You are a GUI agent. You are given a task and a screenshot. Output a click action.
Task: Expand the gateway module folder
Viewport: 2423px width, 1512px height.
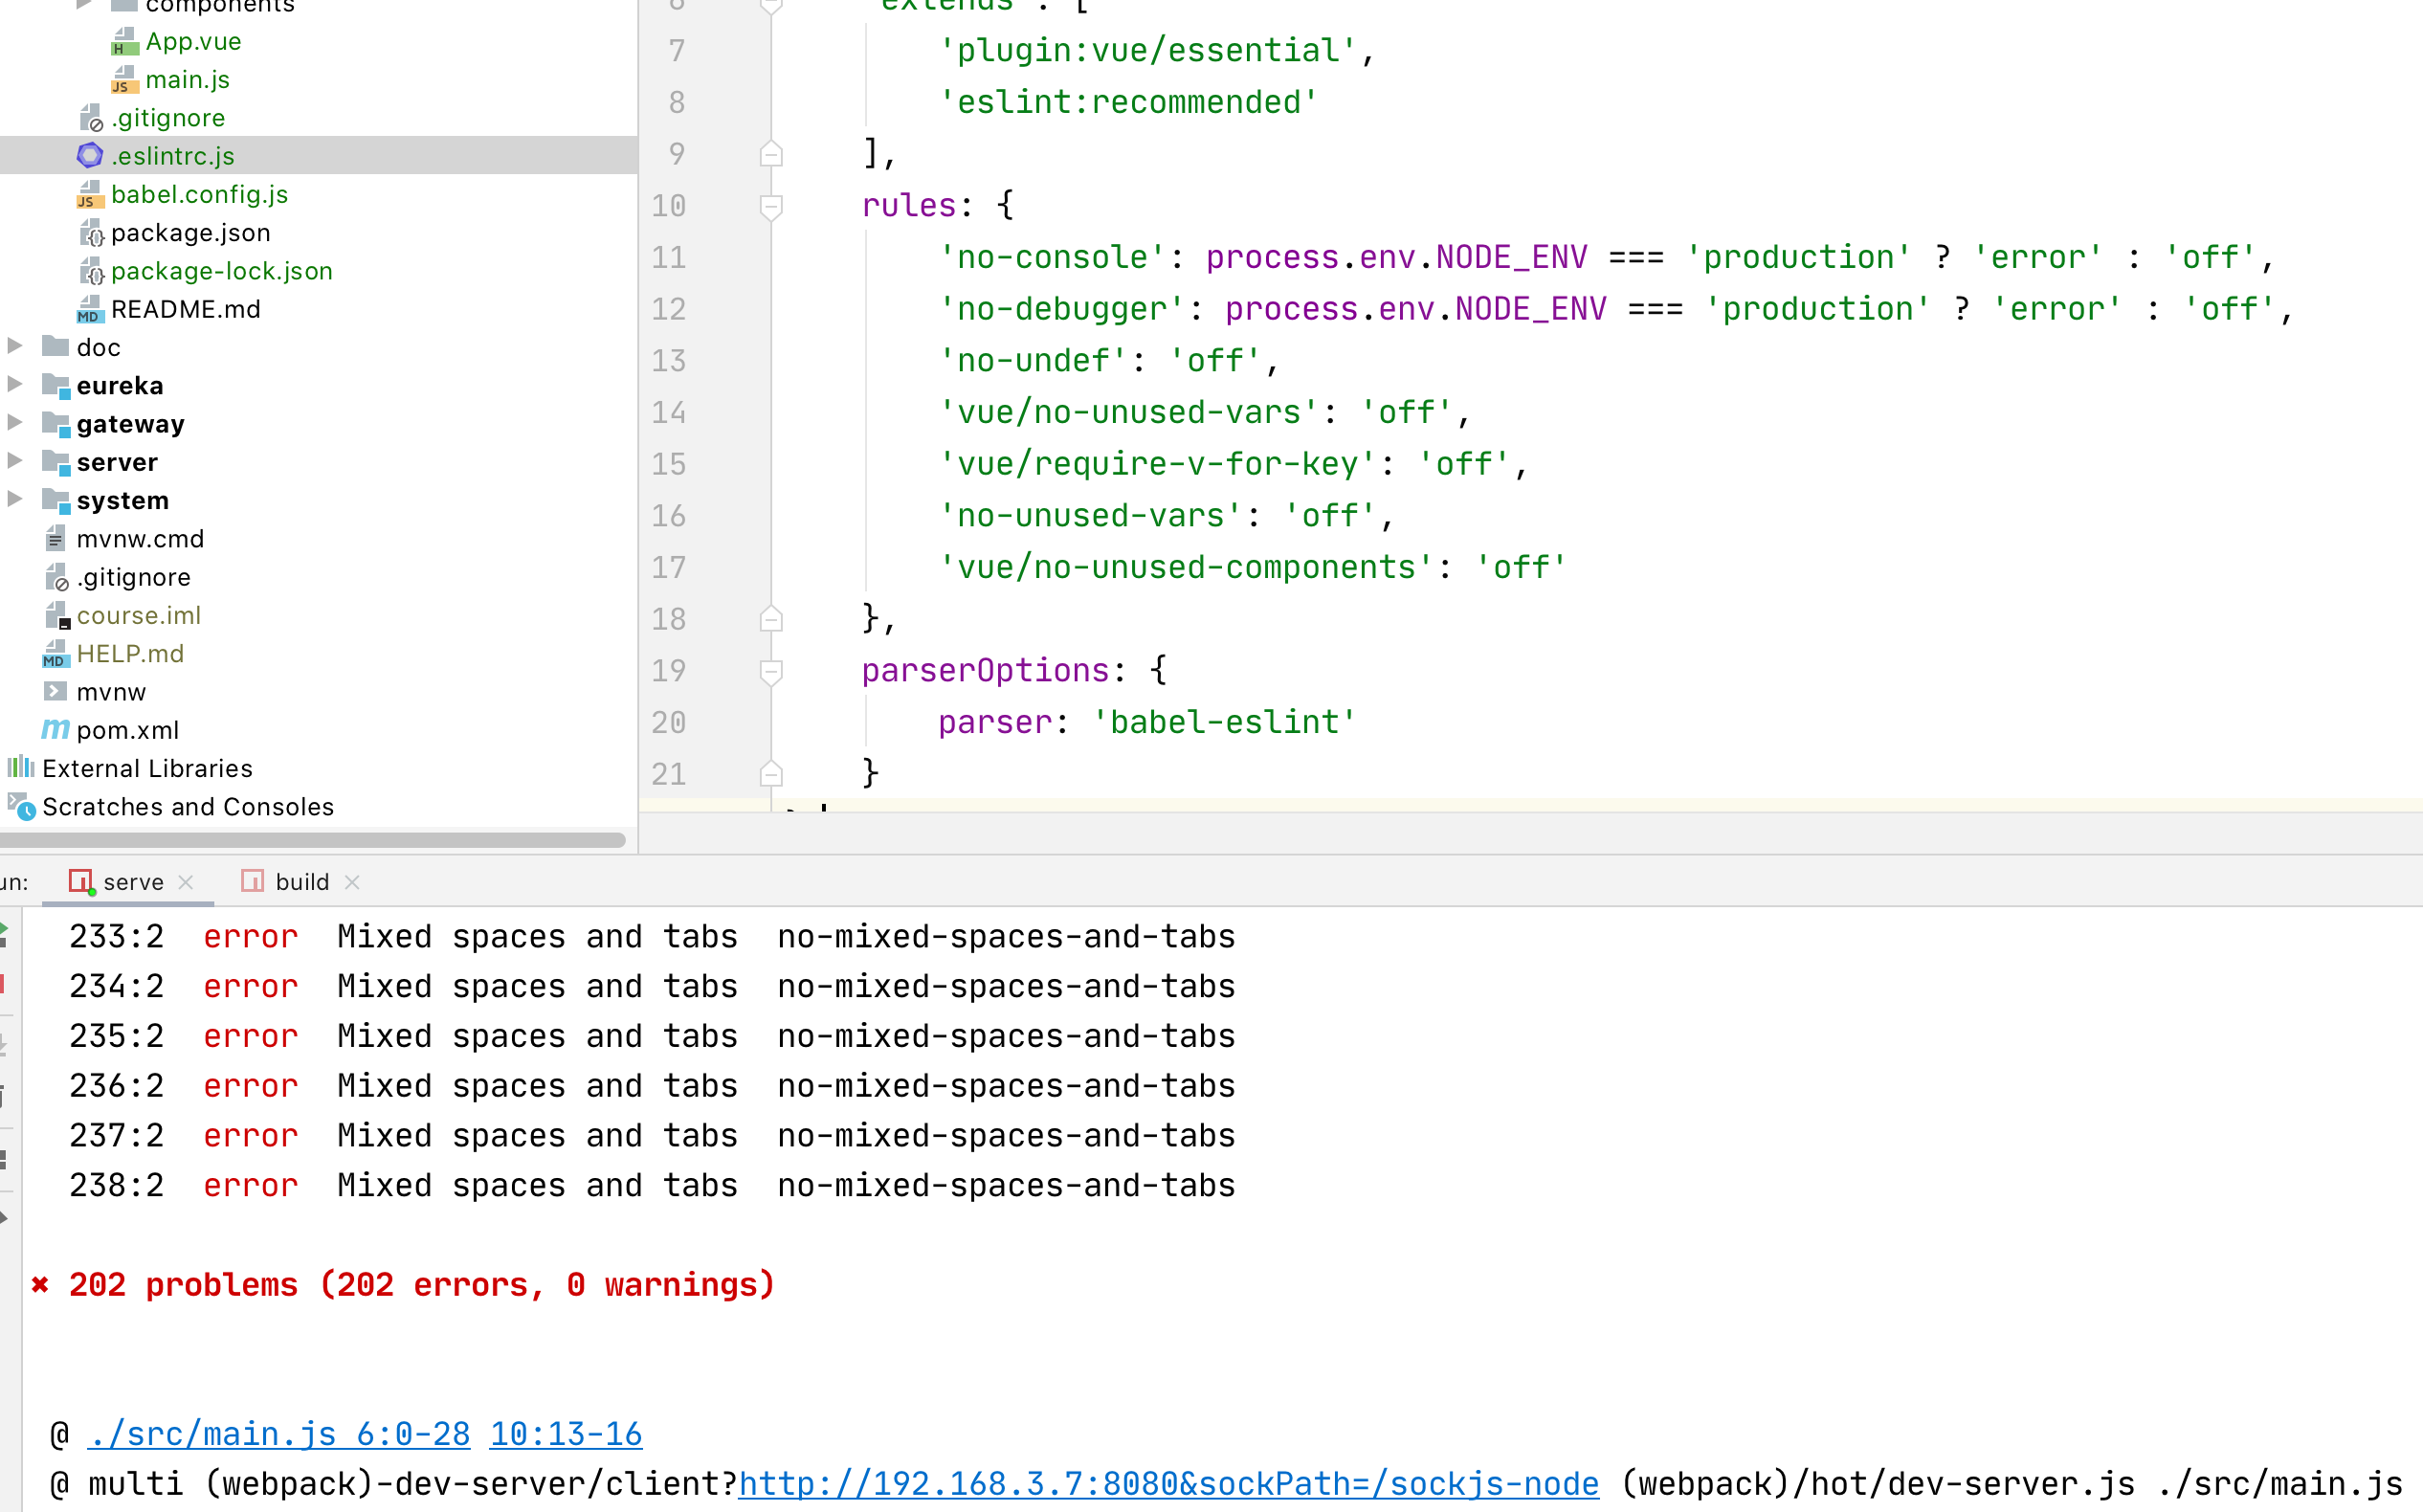coord(15,423)
